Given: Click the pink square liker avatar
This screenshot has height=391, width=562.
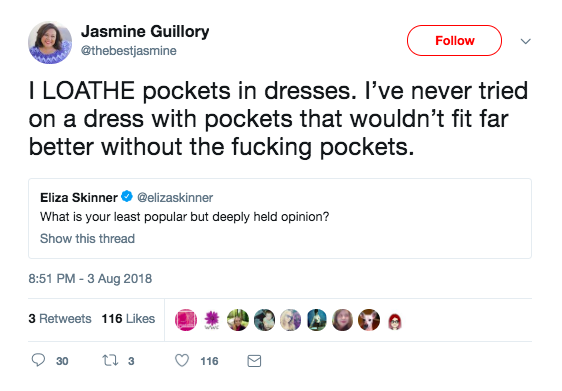Looking at the screenshot, I should (x=186, y=320).
